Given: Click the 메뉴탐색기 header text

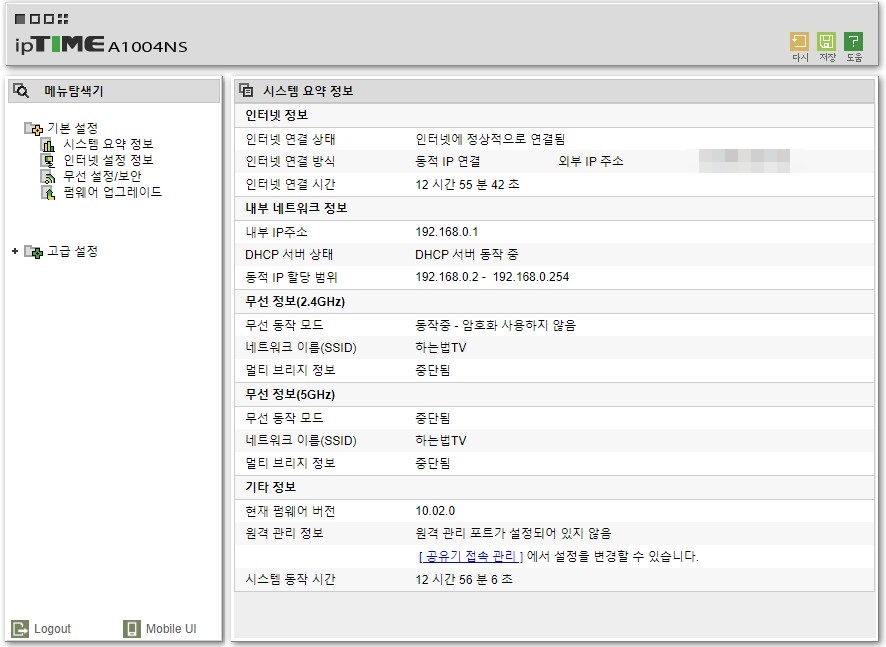Looking at the screenshot, I should tap(74, 90).
